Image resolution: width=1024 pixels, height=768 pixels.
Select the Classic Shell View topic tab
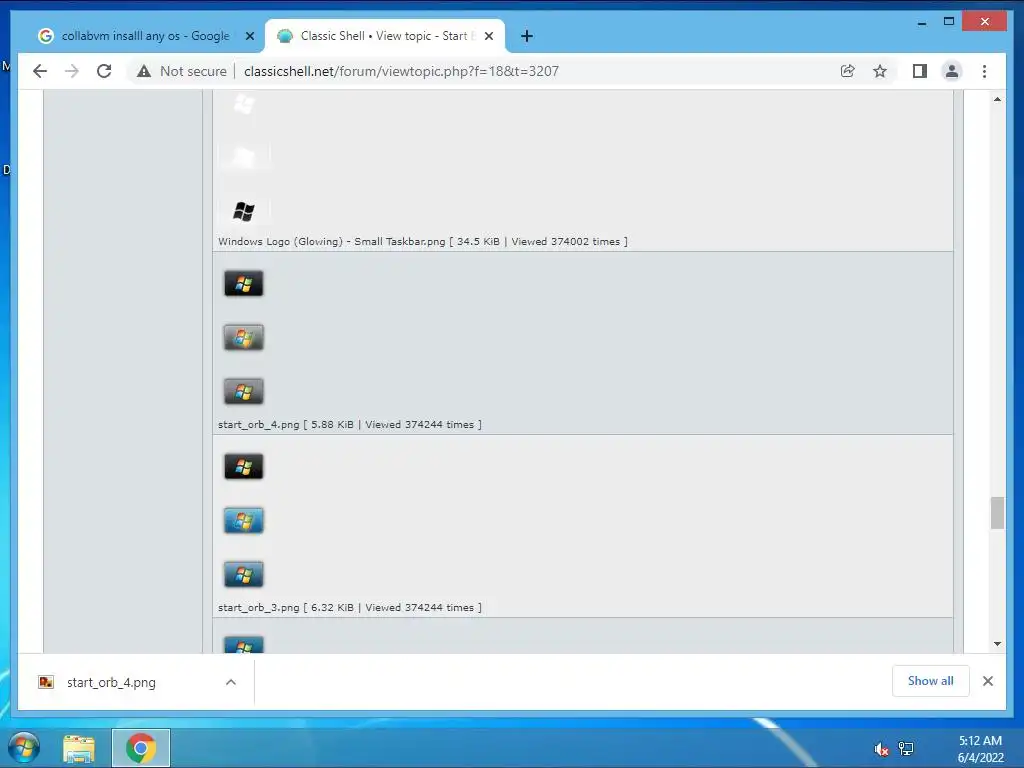384,36
